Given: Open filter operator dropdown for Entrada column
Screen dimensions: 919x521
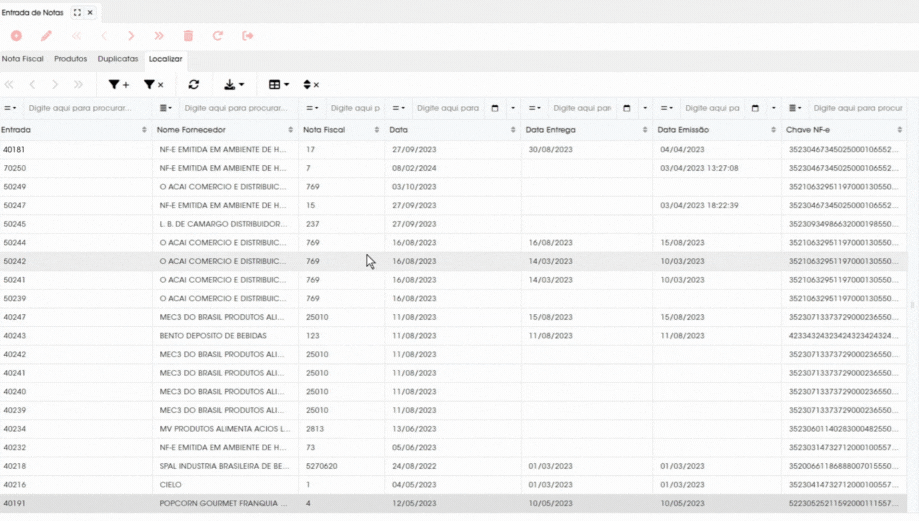Looking at the screenshot, I should click(11, 108).
